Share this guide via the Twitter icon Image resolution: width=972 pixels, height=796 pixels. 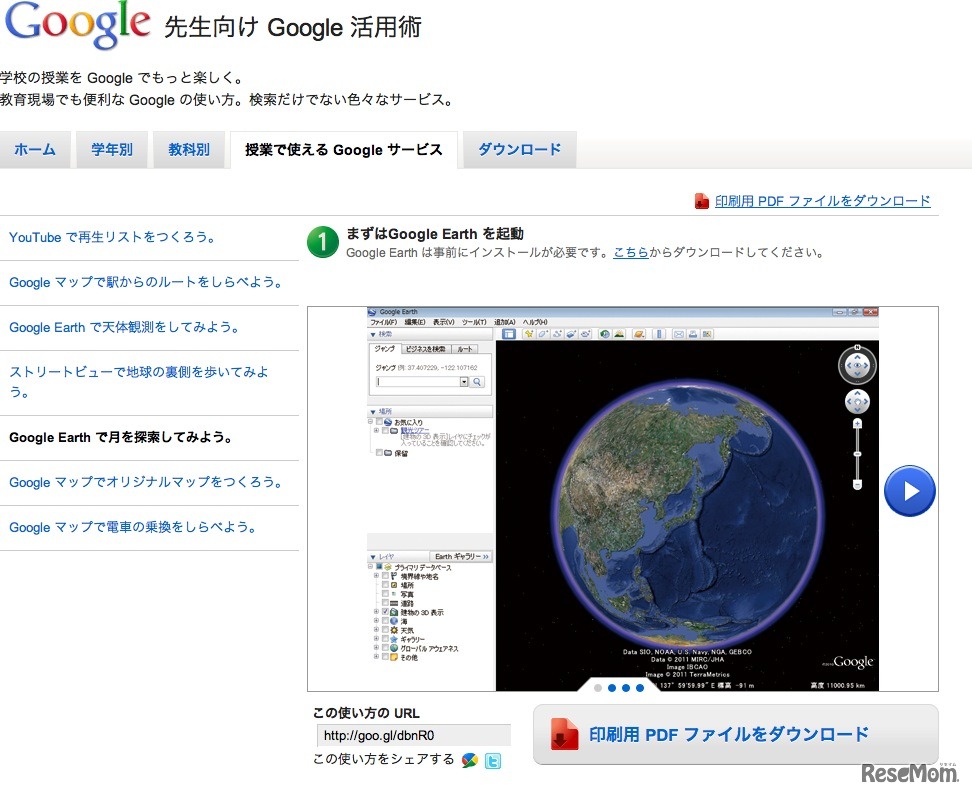pyautogui.click(x=492, y=761)
